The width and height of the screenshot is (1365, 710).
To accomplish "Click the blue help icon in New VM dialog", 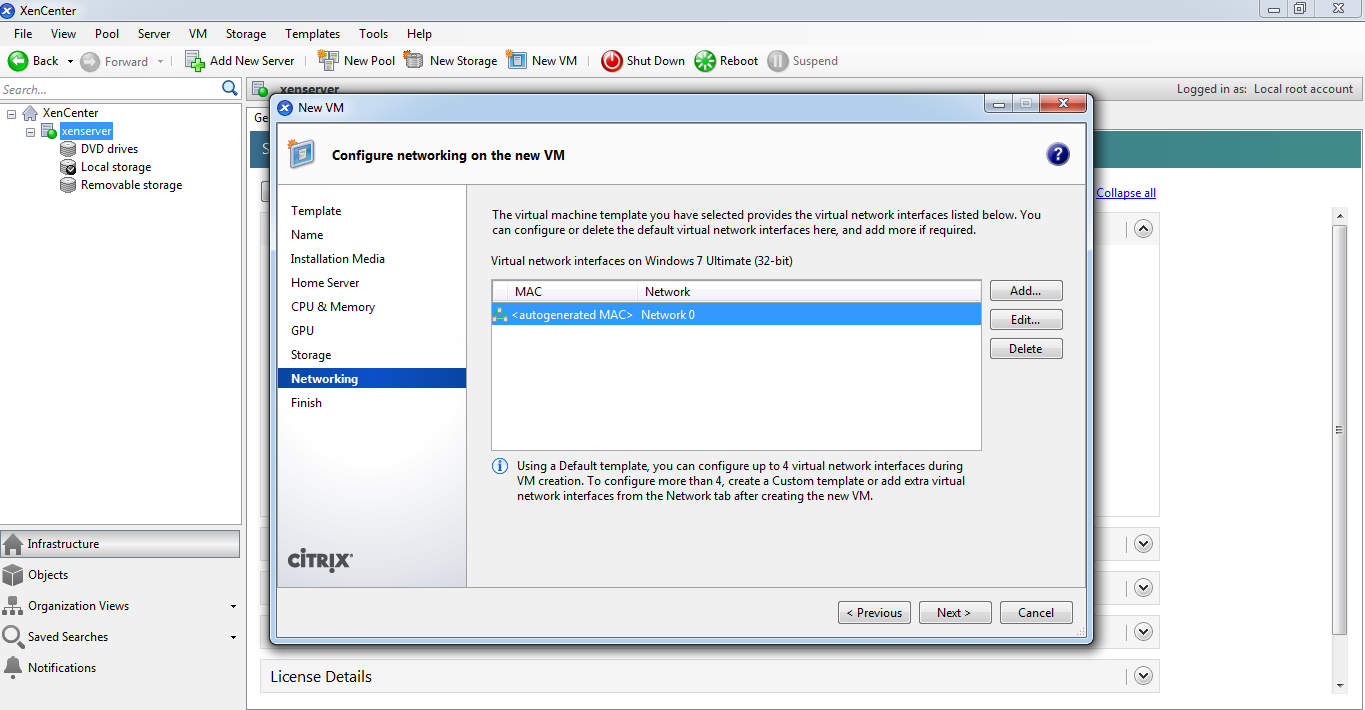I will pos(1058,154).
